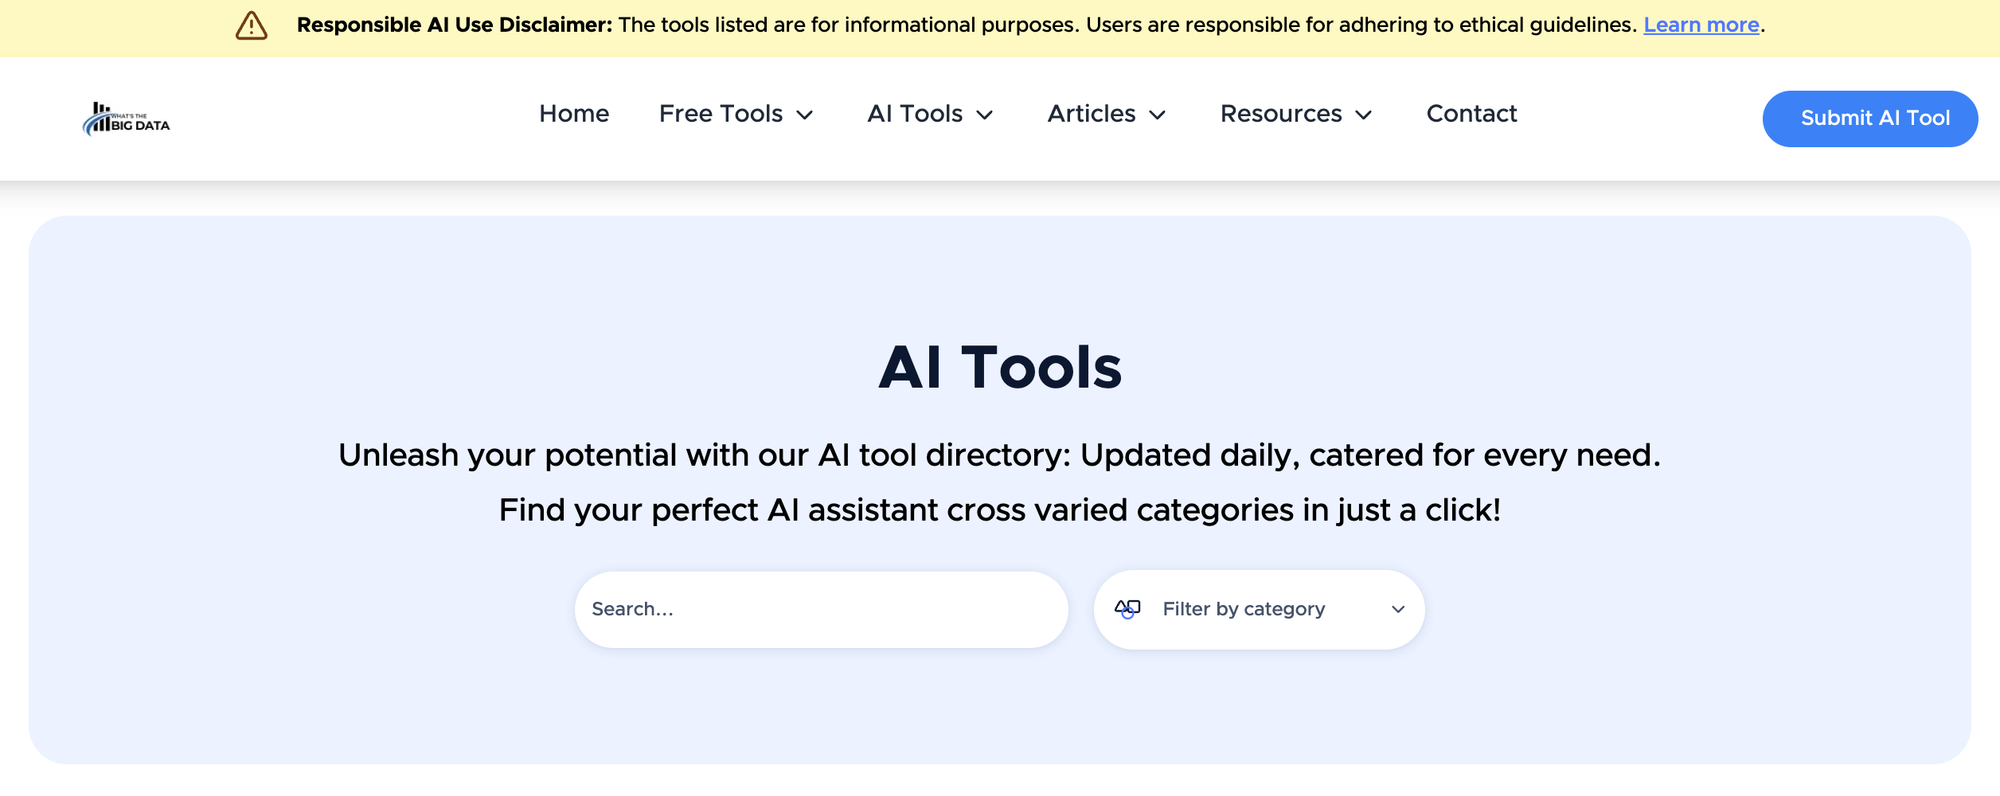Expand the Free Tools chevron arrow

tap(805, 115)
